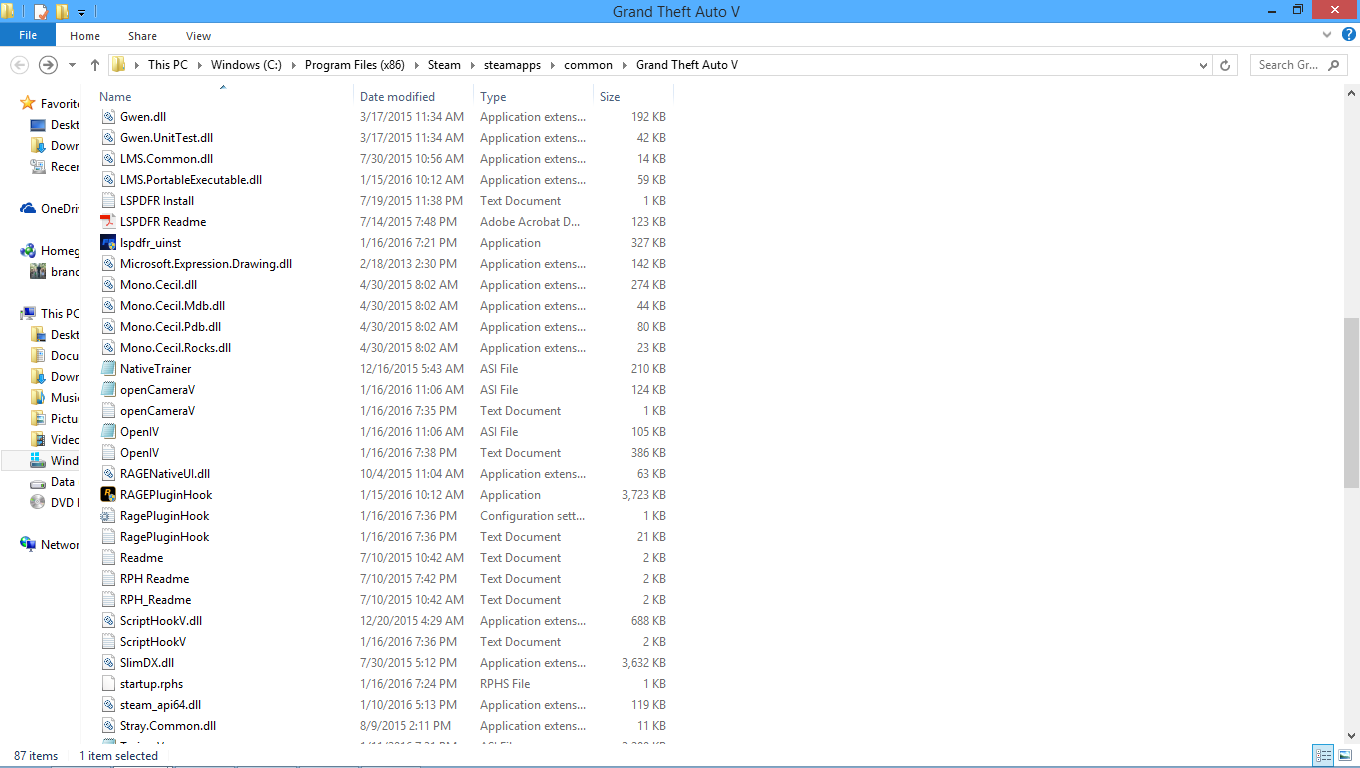Screen dimensions: 1360x768
Task: Select the file name ScriptHookV.dll
Action: pos(161,621)
